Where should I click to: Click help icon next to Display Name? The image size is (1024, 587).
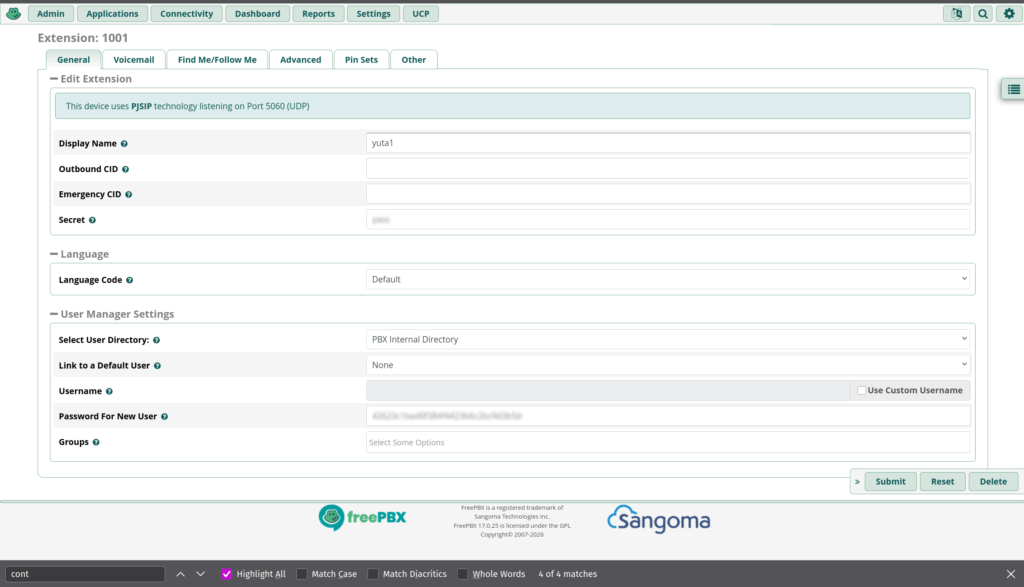124,144
